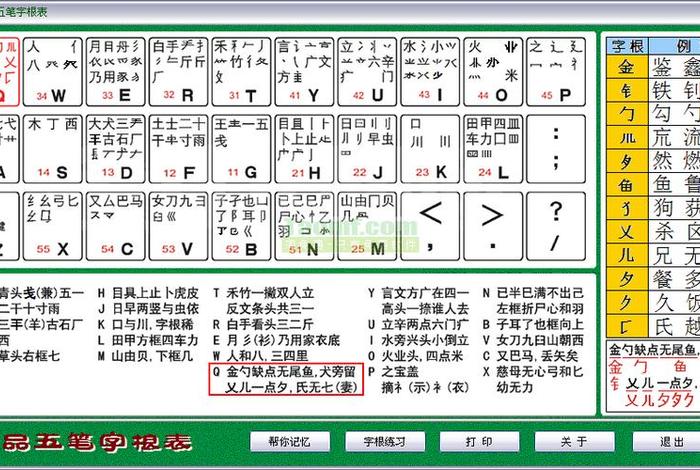Select the M key (25) card

tap(367, 226)
